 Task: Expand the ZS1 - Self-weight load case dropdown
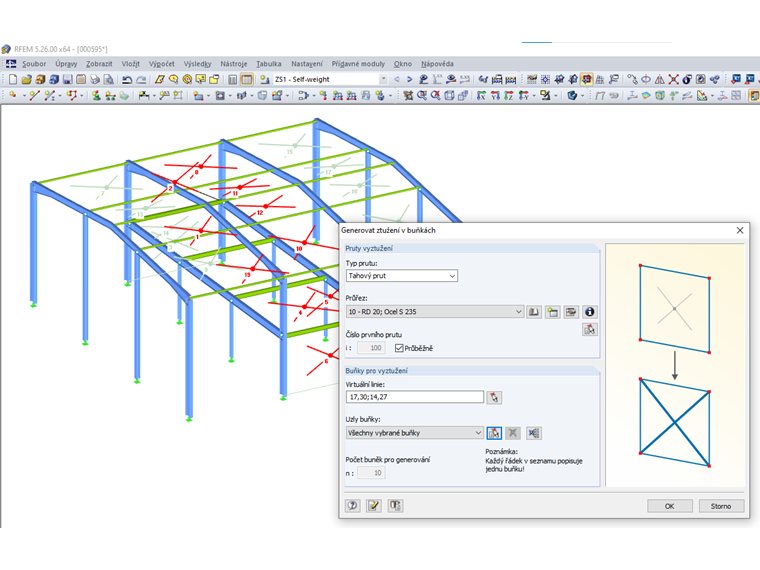(383, 79)
